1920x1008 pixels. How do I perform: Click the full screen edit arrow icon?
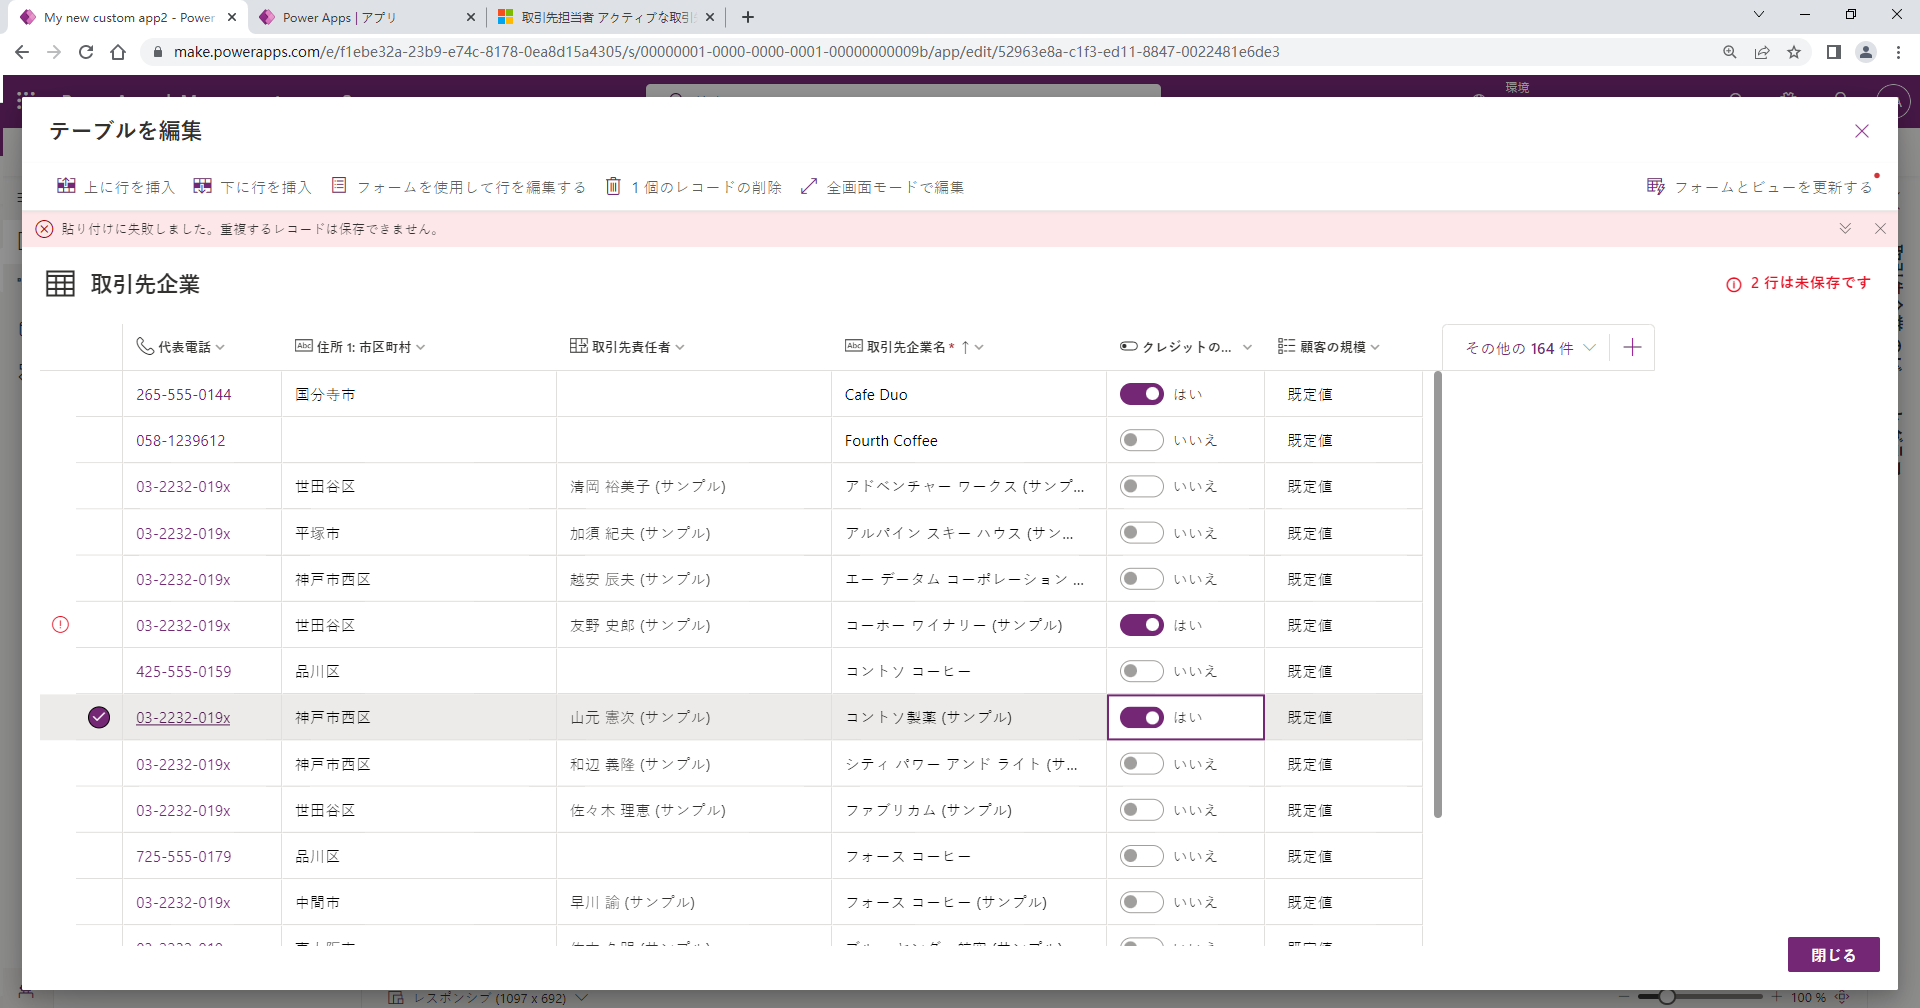tap(809, 186)
